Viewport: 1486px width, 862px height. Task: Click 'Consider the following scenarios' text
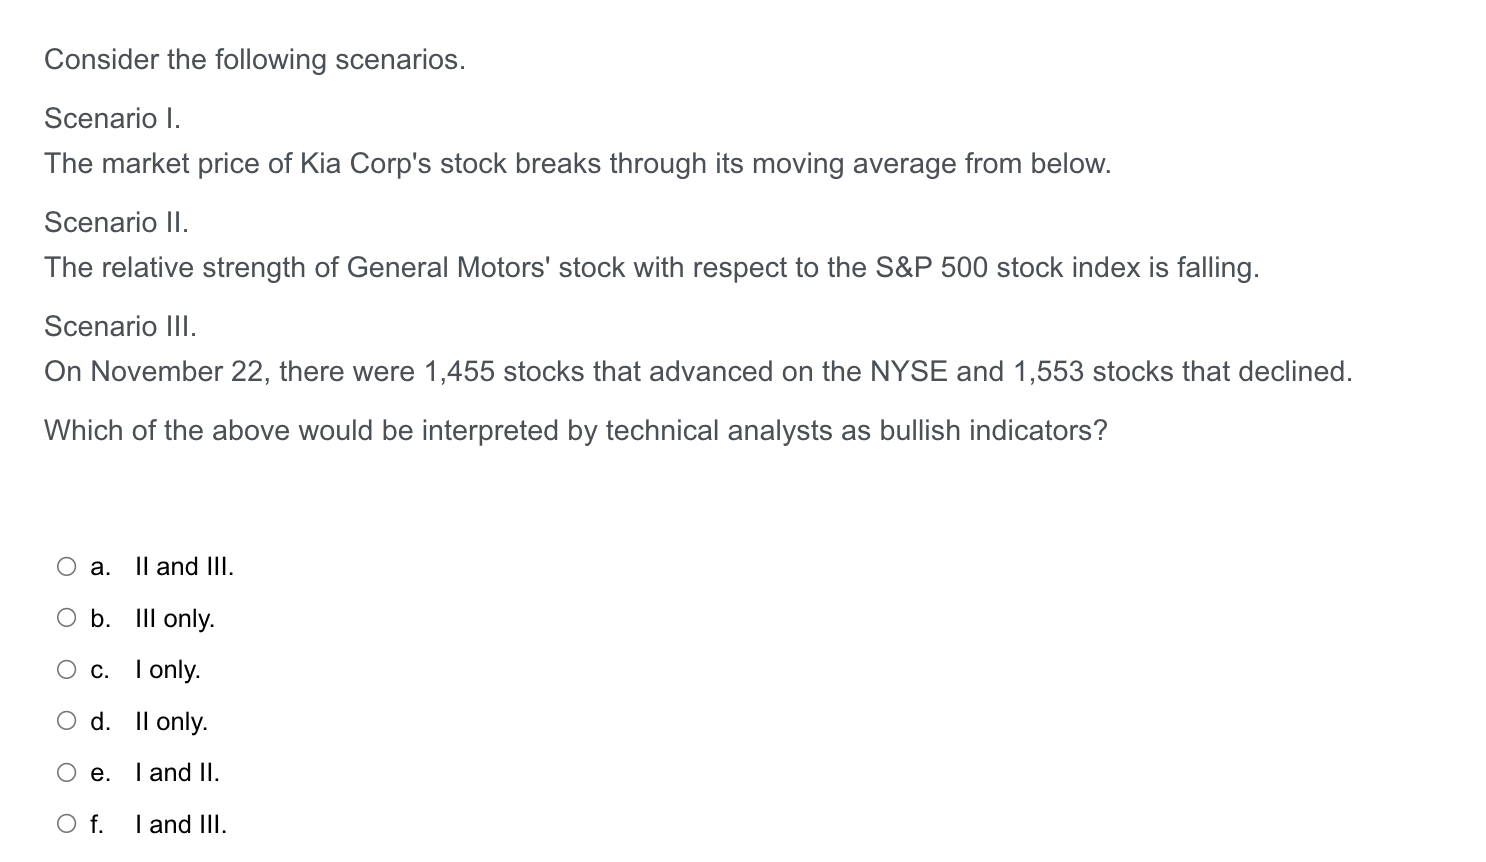pos(254,60)
